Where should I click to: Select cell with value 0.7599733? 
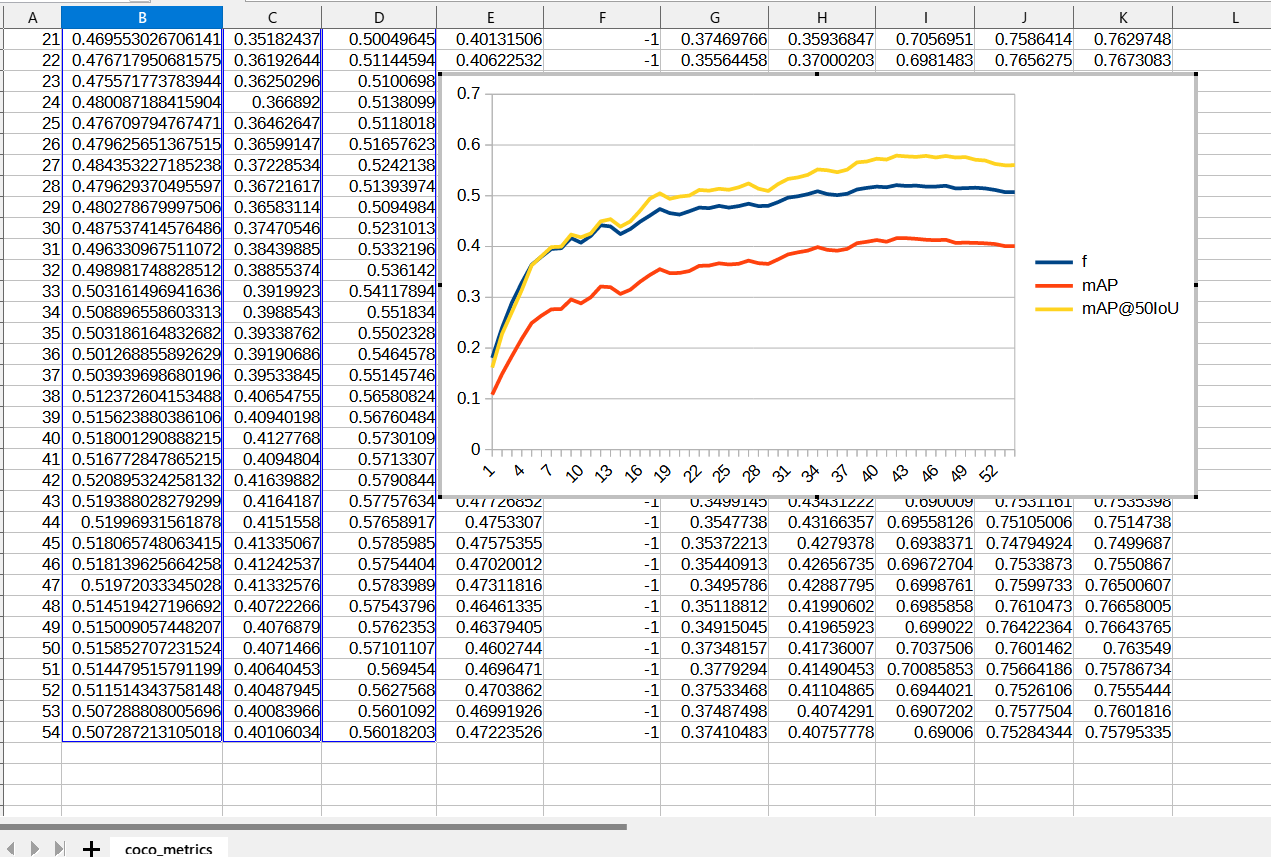pos(1024,584)
